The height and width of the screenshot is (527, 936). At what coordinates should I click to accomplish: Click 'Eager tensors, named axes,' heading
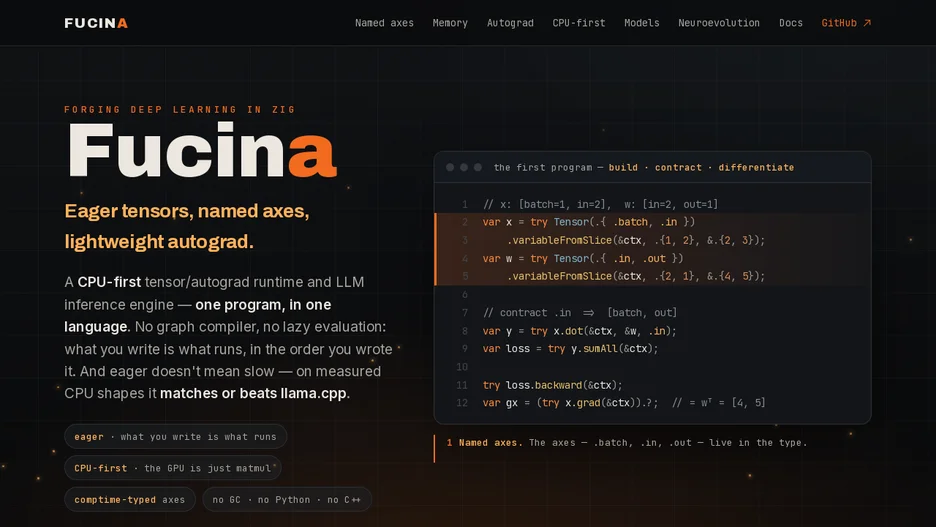tap(187, 211)
